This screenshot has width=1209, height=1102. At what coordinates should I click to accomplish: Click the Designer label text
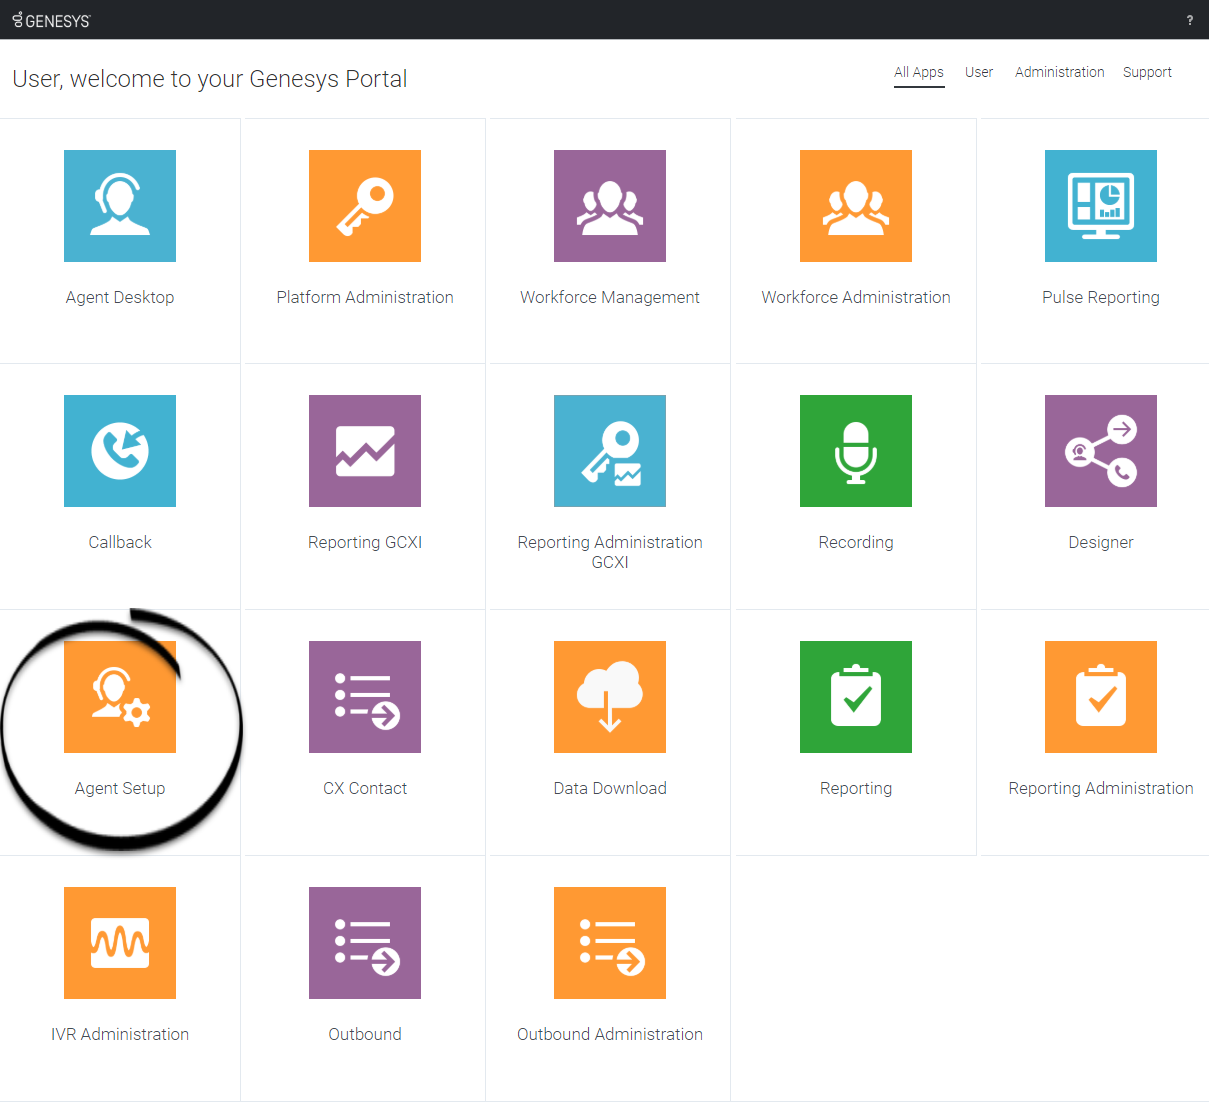pyautogui.click(x=1101, y=542)
